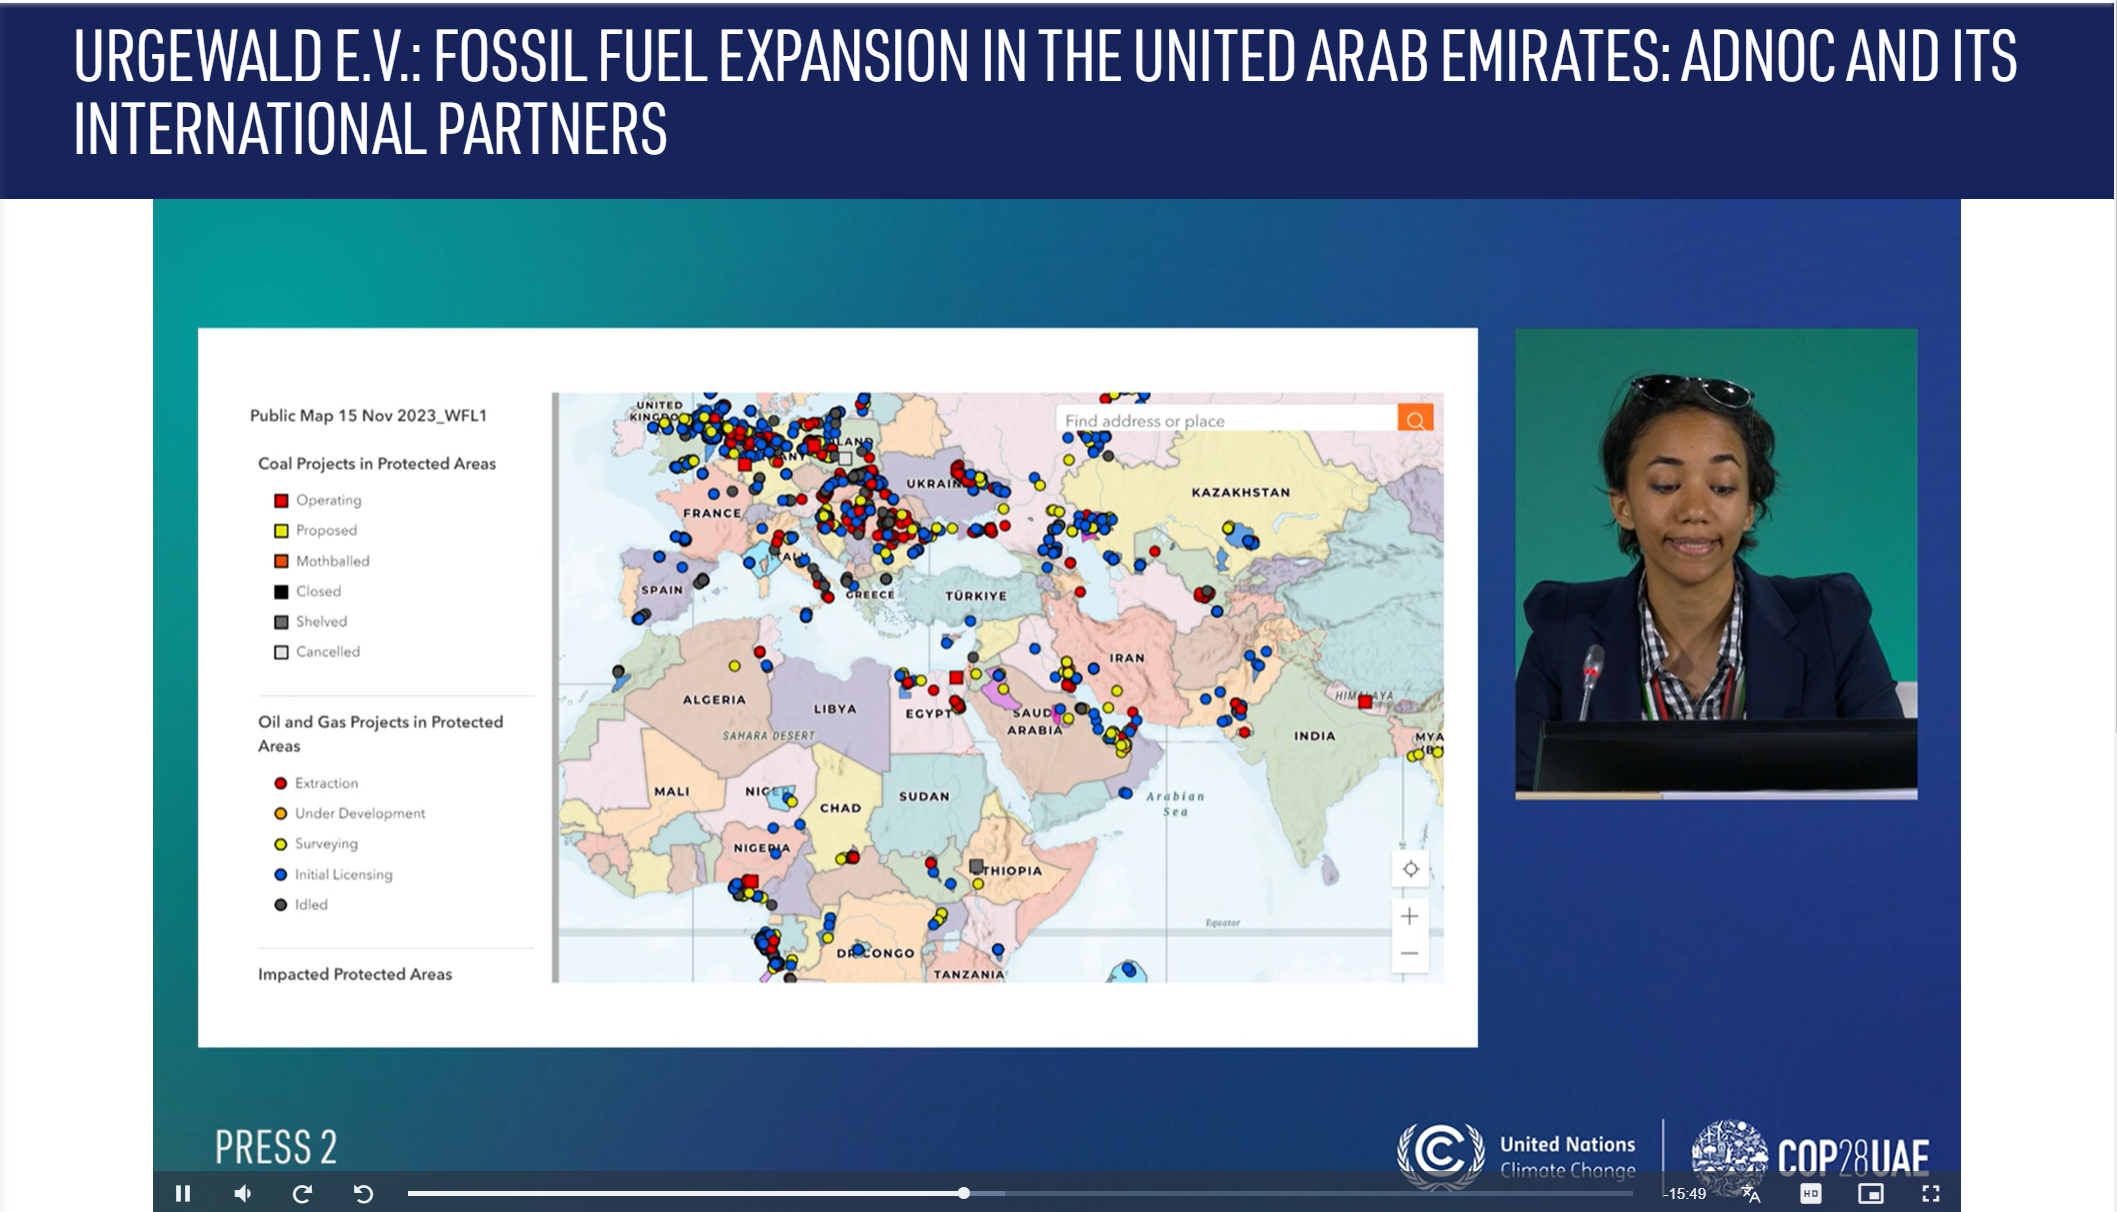This screenshot has width=2117, height=1212.
Task: Click the 'PRESS 2' room label
Action: pyautogui.click(x=276, y=1147)
